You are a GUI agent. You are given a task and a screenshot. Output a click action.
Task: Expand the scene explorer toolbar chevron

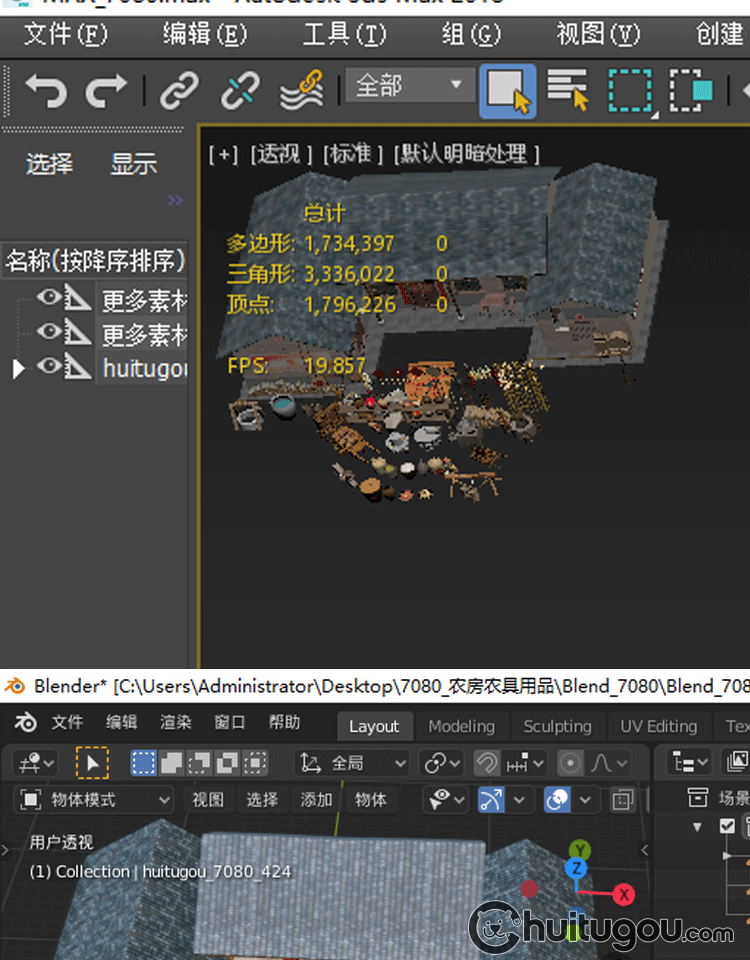pyautogui.click(x=175, y=200)
